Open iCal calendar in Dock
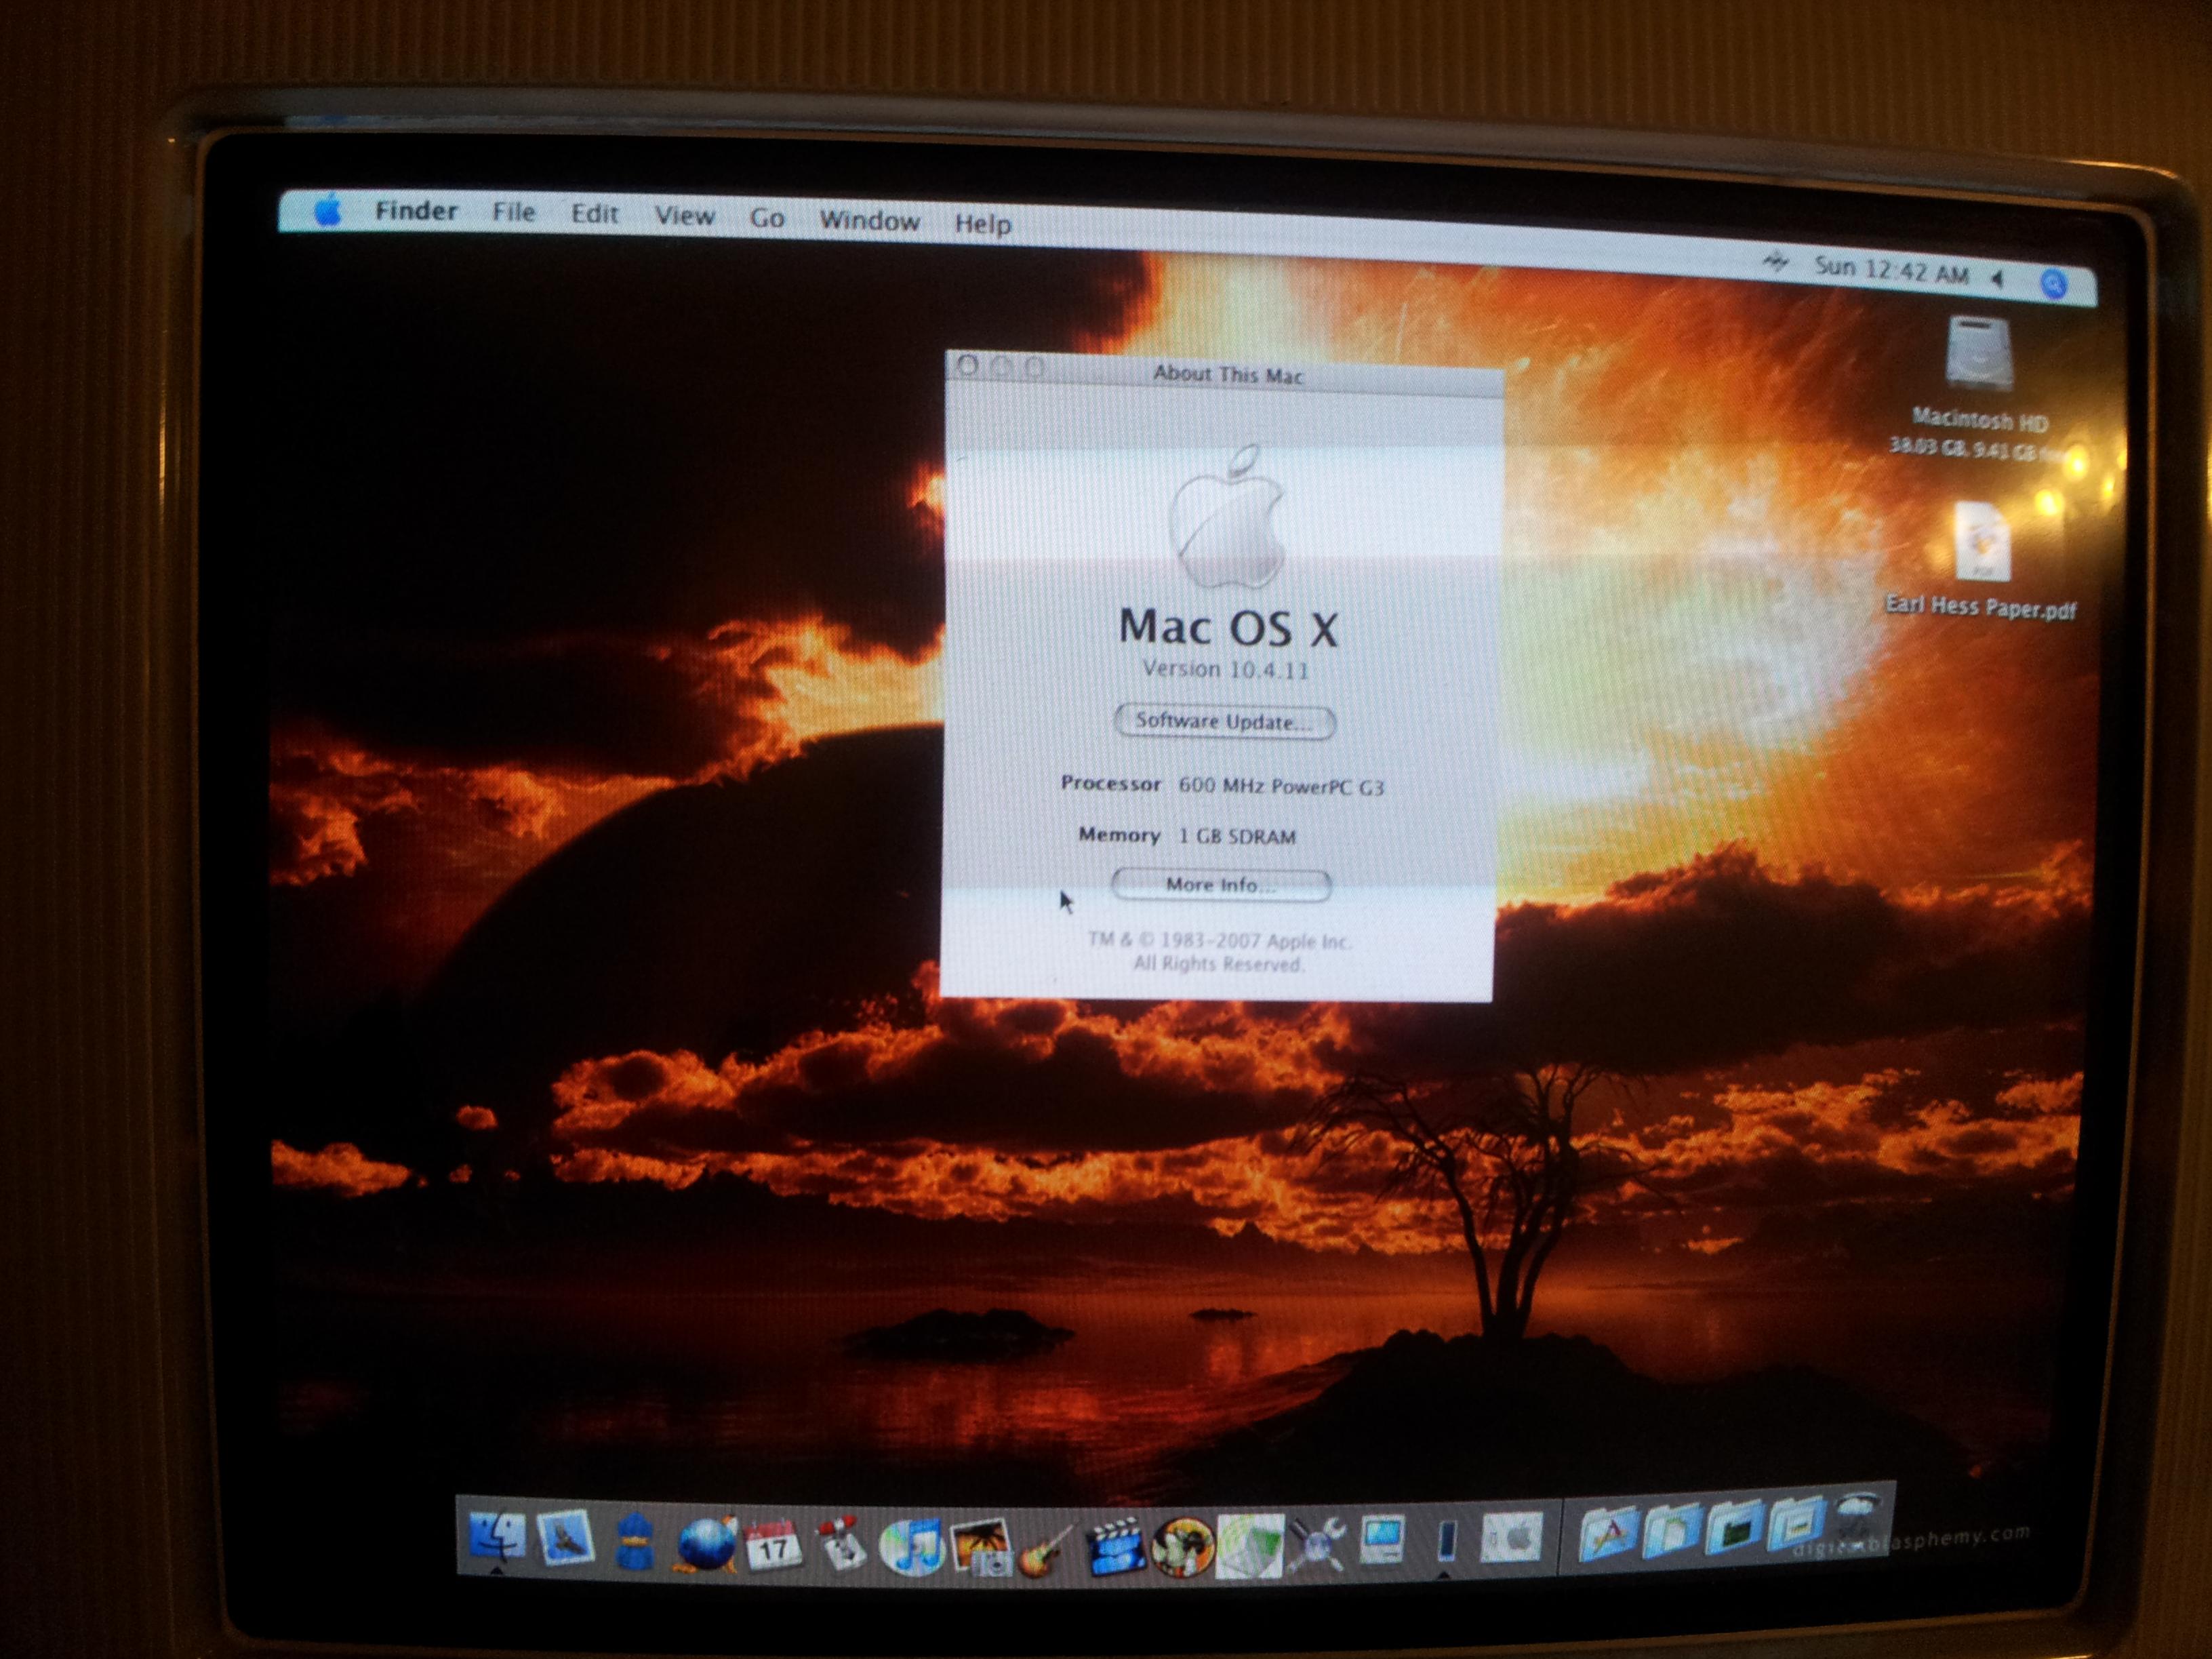Image resolution: width=2212 pixels, height=1659 pixels. 773,1545
